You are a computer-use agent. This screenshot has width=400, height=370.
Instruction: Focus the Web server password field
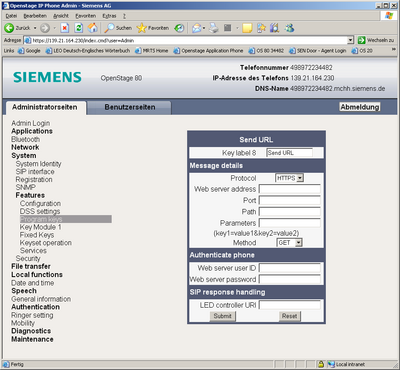290,279
